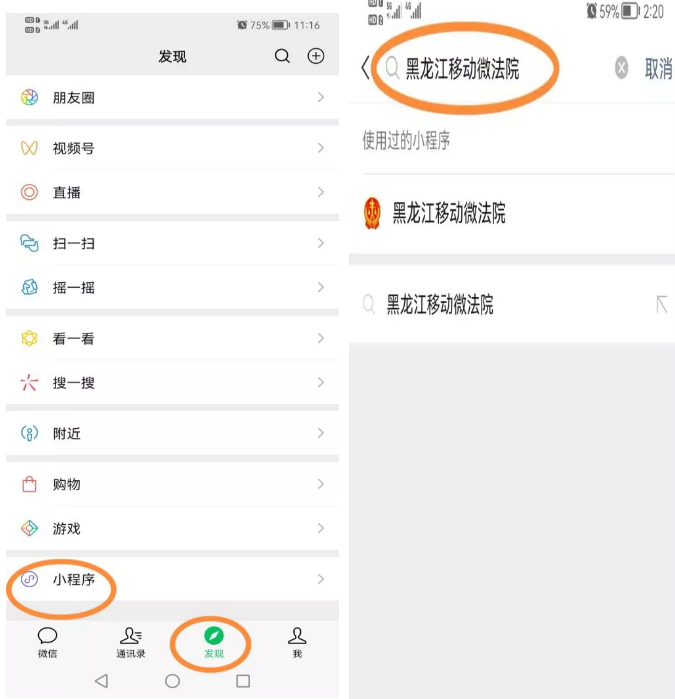Tap the Channels butterfly icon
Image resolution: width=675 pixels, height=699 pixels.
pos(29,148)
